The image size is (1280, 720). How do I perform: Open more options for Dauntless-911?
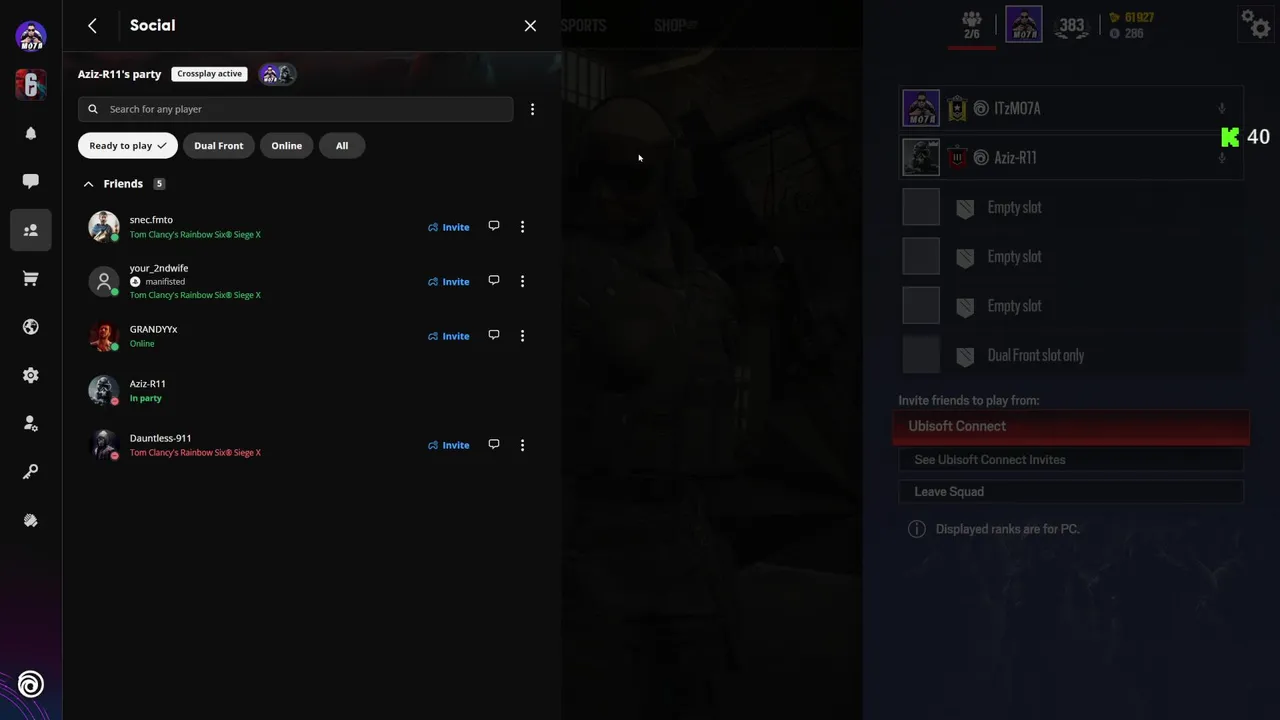tap(522, 445)
